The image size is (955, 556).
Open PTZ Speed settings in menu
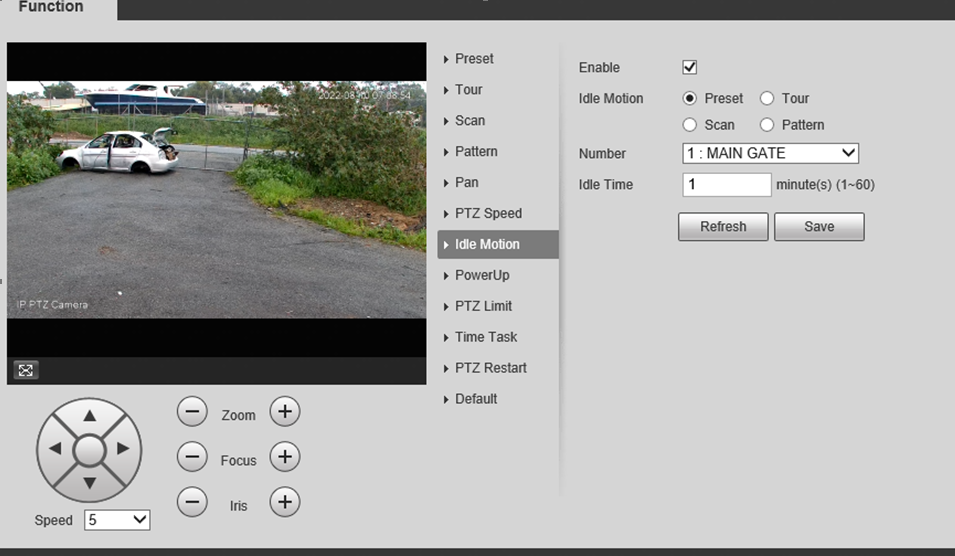488,213
